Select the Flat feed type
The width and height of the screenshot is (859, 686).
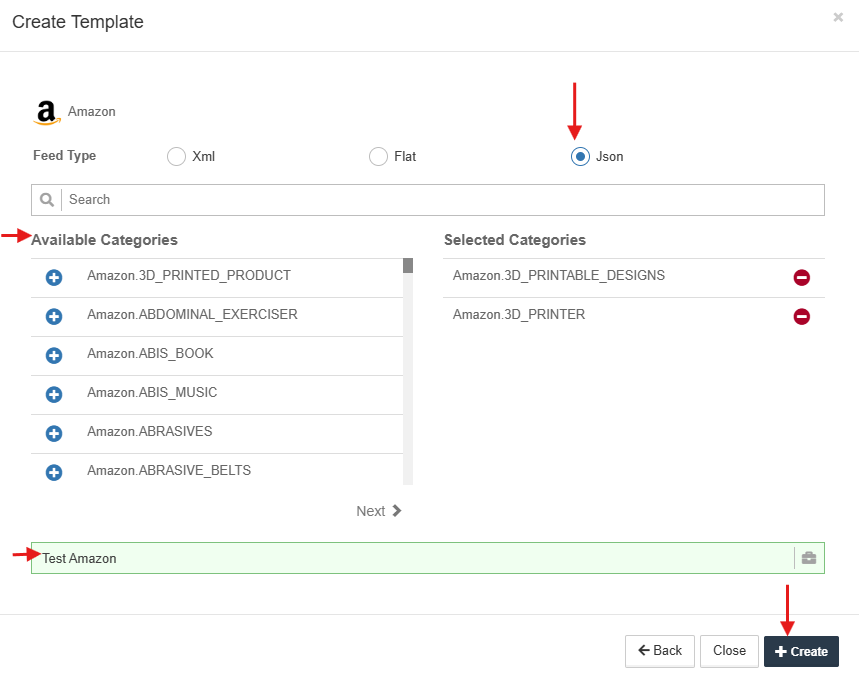coord(378,156)
